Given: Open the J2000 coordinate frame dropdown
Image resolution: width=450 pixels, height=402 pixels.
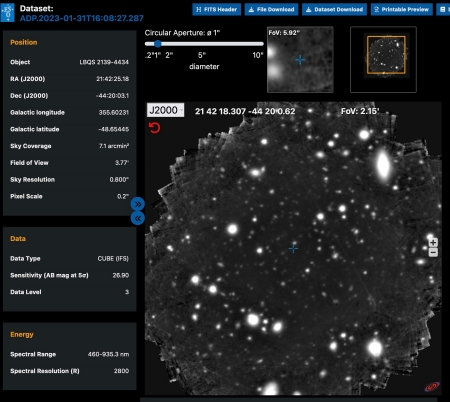Looking at the screenshot, I should pyautogui.click(x=165, y=110).
